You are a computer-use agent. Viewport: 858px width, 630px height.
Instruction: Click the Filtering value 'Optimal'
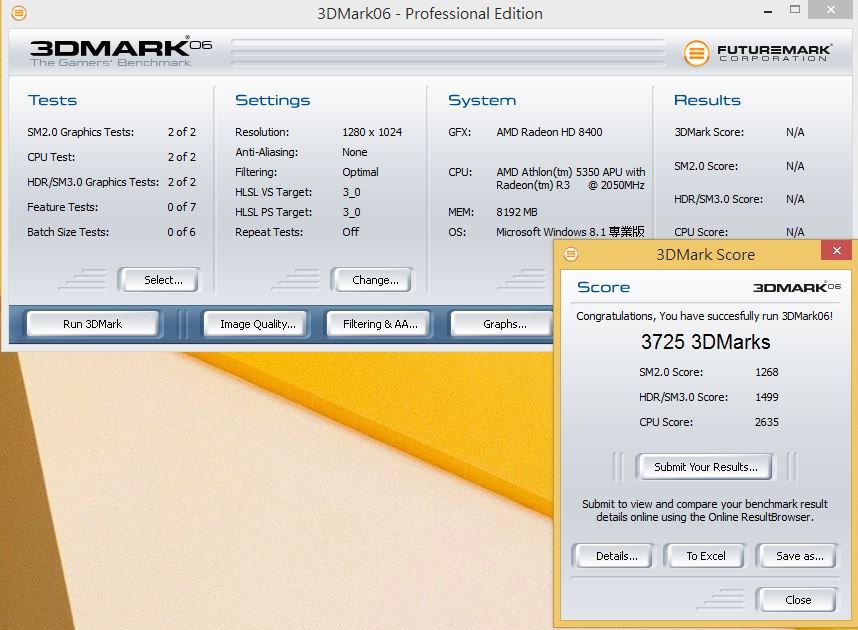tap(360, 172)
